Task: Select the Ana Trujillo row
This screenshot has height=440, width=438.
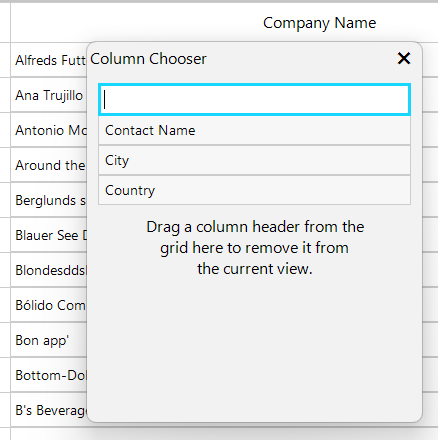Action: [x=49, y=95]
